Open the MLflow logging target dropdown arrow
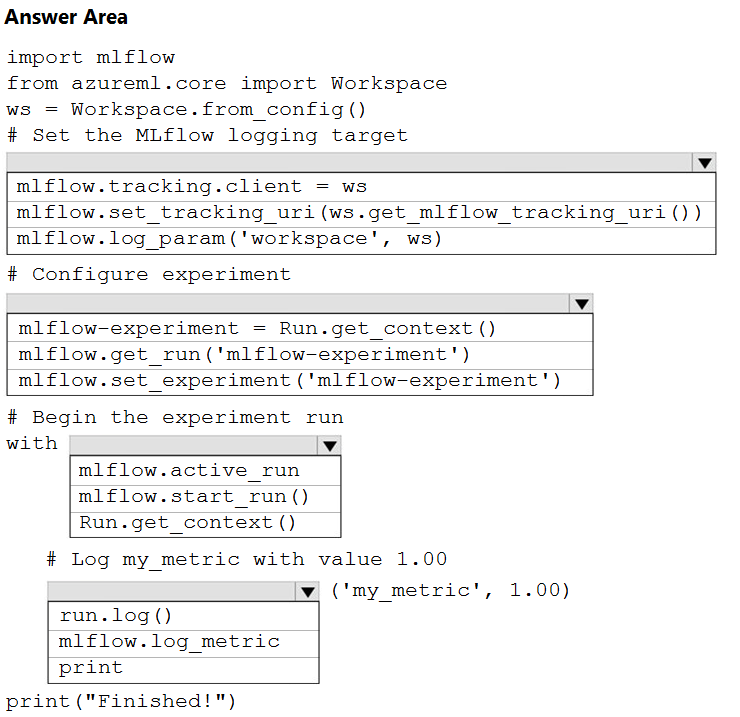 [x=704, y=163]
